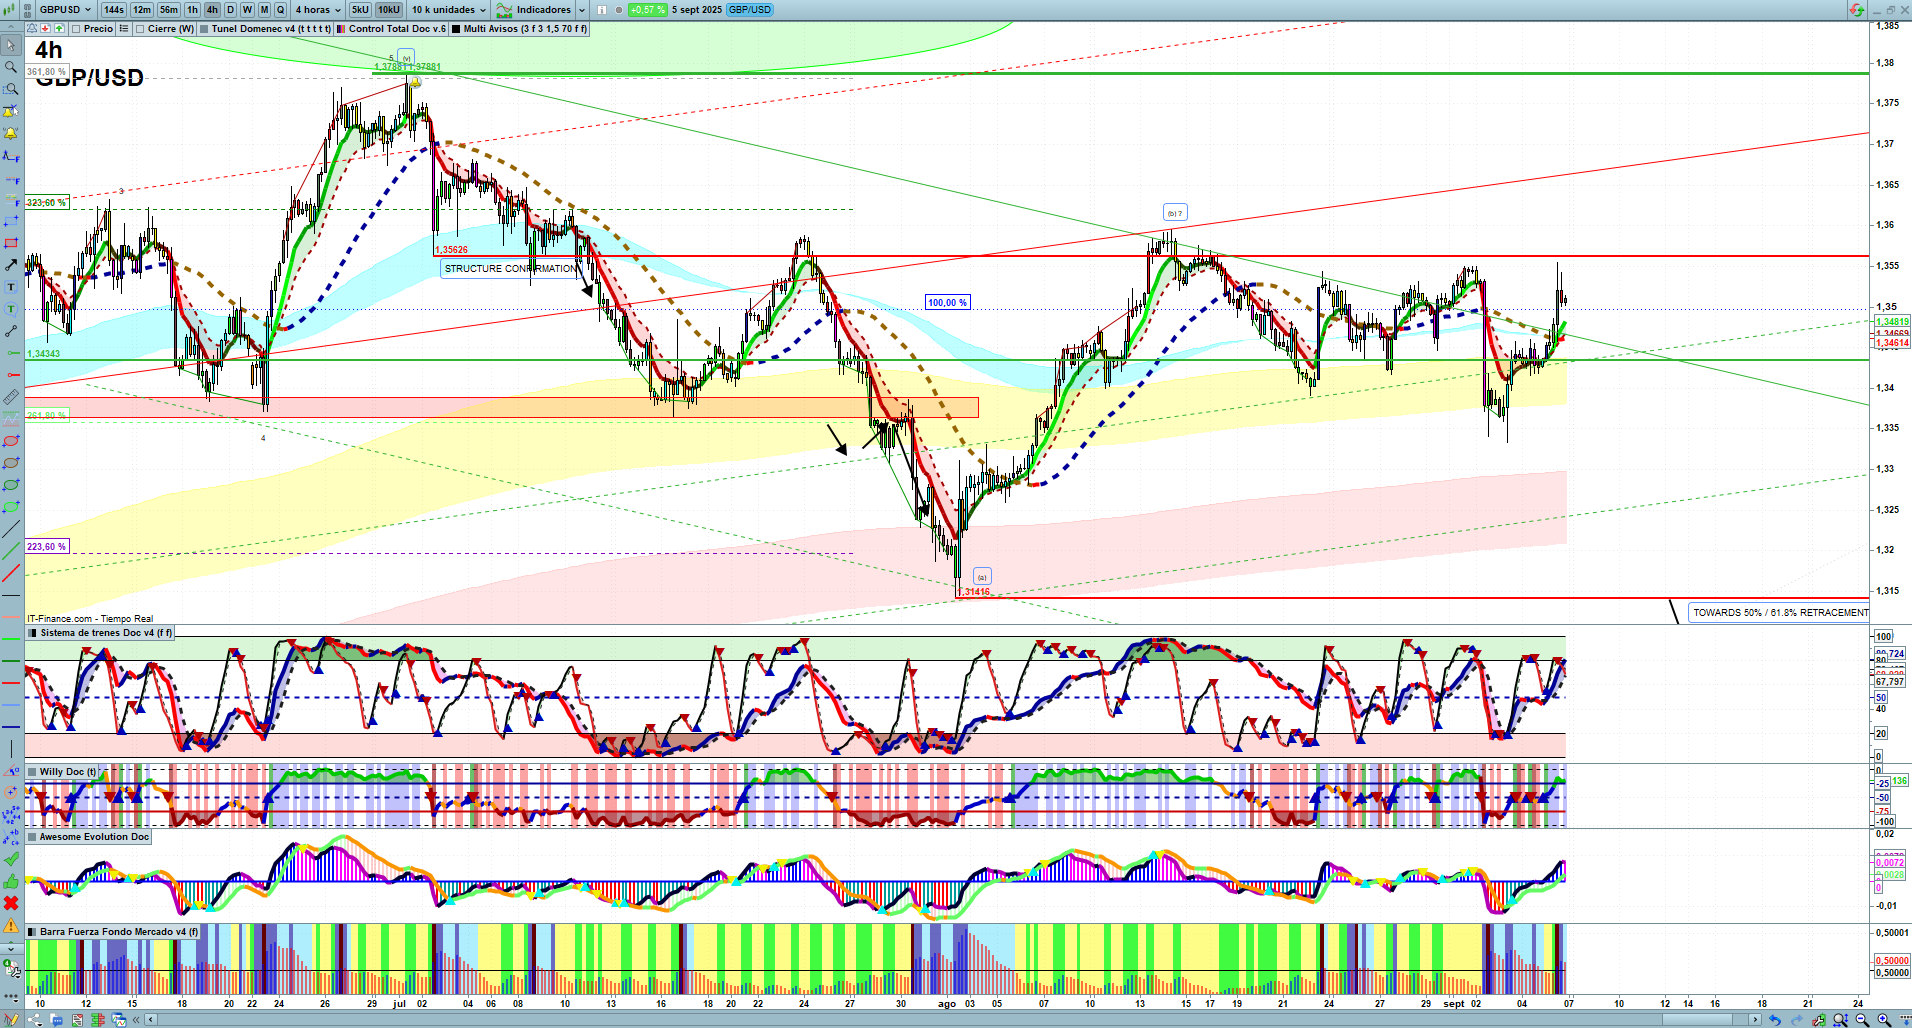Click the Multi Avisos black color swatch
Screen dimensions: 1912x1028
coord(456,29)
